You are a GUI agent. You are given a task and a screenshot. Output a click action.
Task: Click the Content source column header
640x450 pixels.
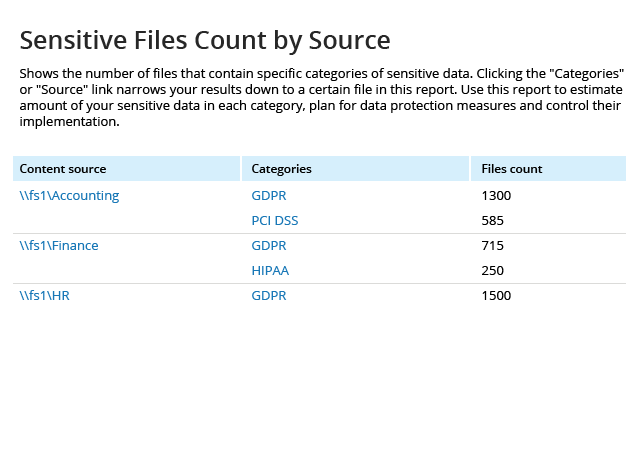pos(127,169)
